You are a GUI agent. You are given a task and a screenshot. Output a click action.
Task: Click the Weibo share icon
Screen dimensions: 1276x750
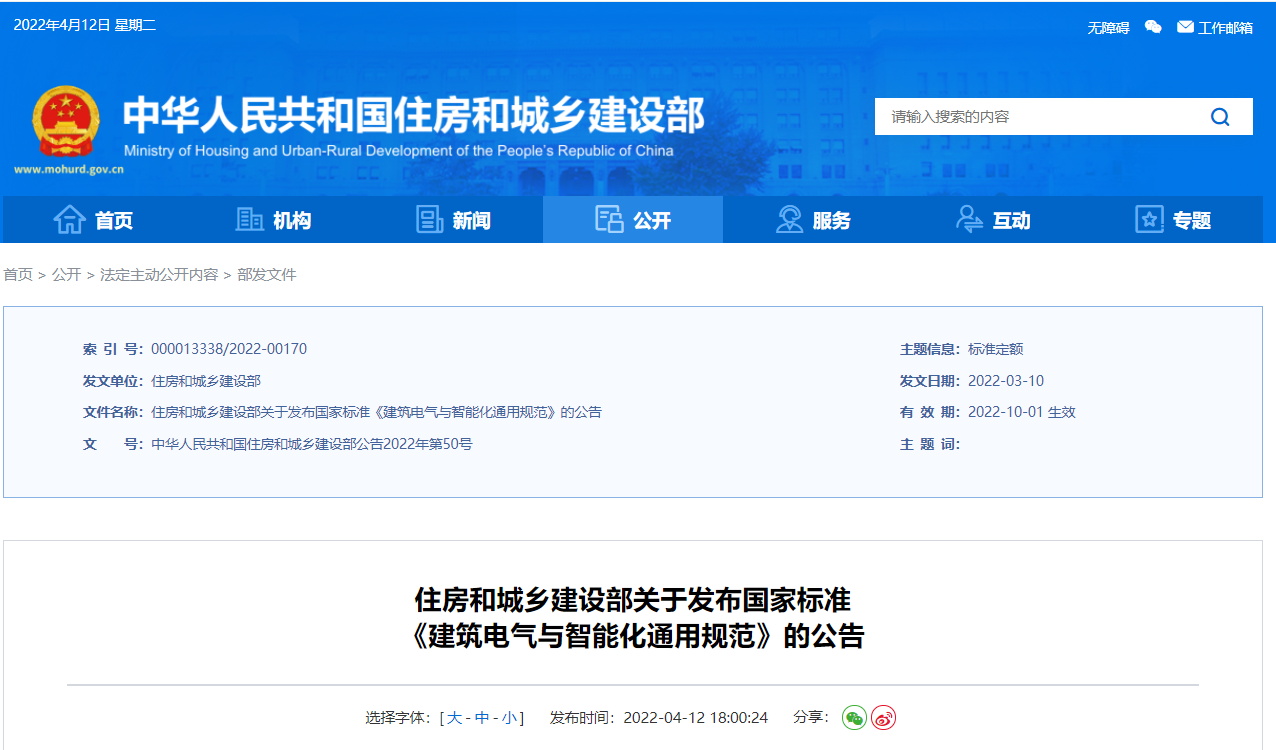[x=883, y=717]
